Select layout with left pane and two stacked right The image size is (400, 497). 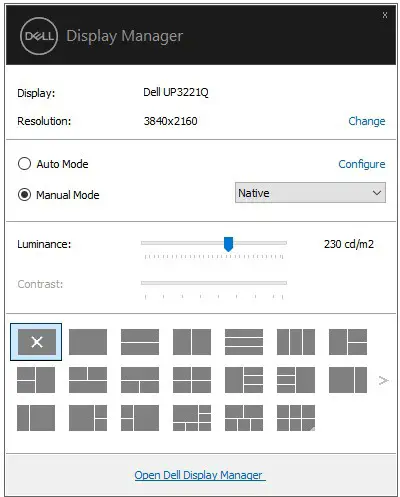coord(348,342)
